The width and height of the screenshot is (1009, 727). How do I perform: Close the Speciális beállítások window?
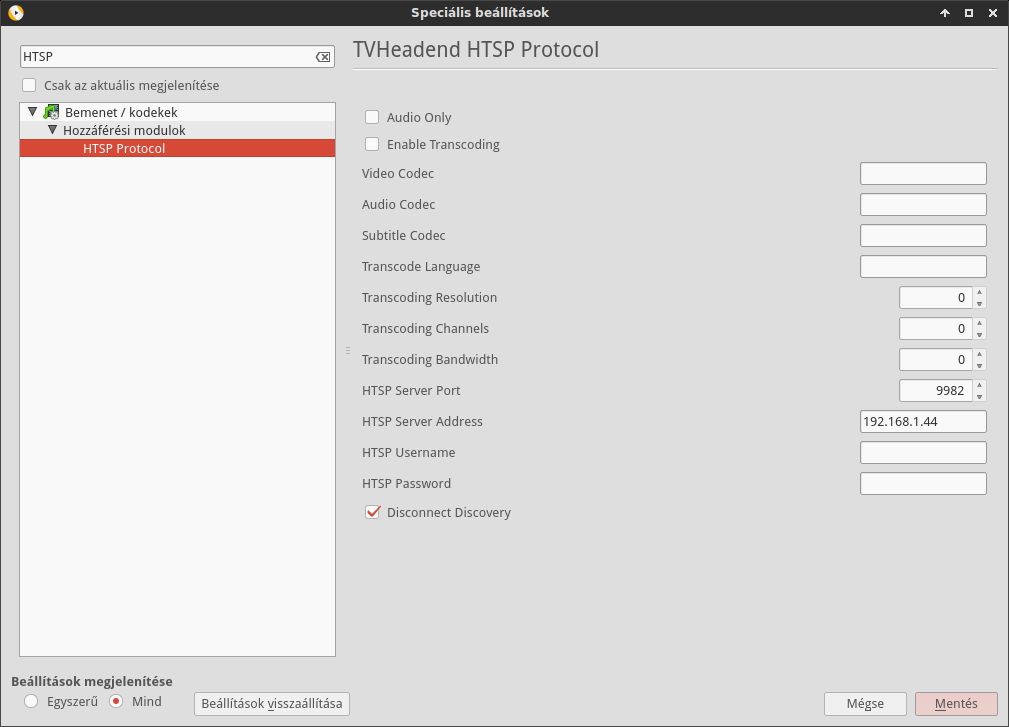coord(993,13)
